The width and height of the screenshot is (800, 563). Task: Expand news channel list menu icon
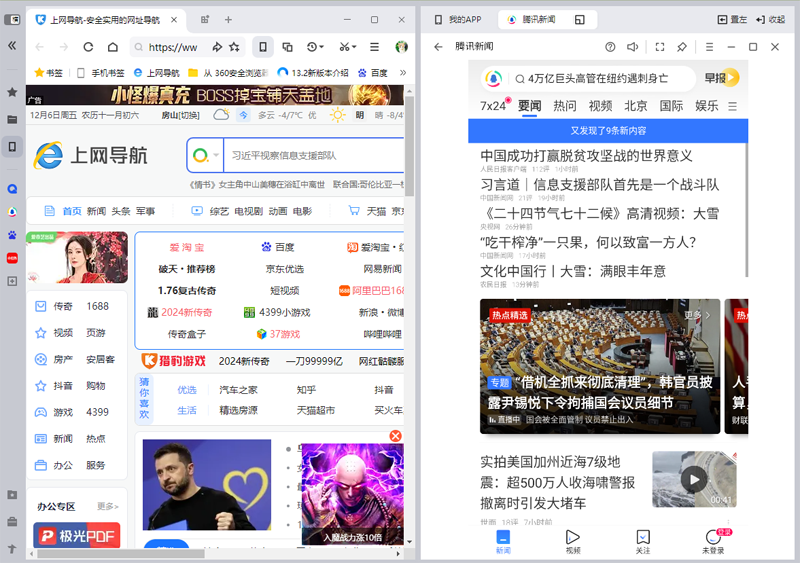click(x=733, y=106)
